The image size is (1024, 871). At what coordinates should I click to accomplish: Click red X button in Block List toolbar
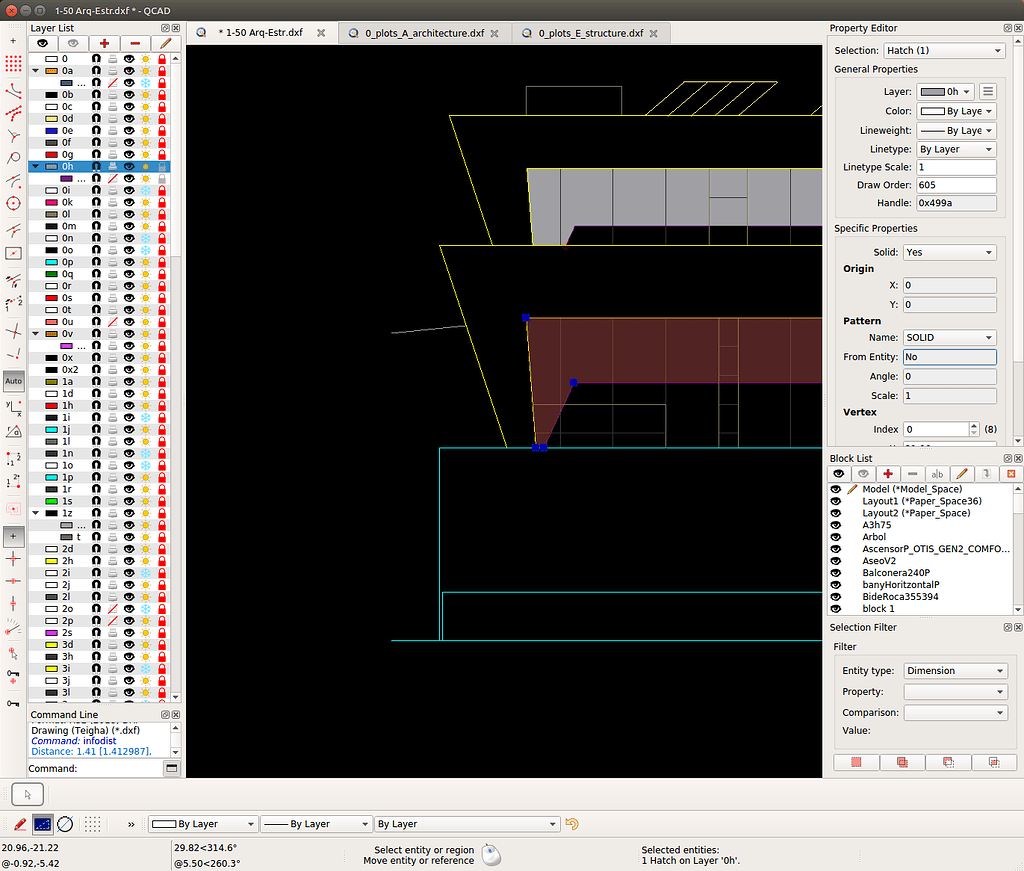[x=1011, y=473]
